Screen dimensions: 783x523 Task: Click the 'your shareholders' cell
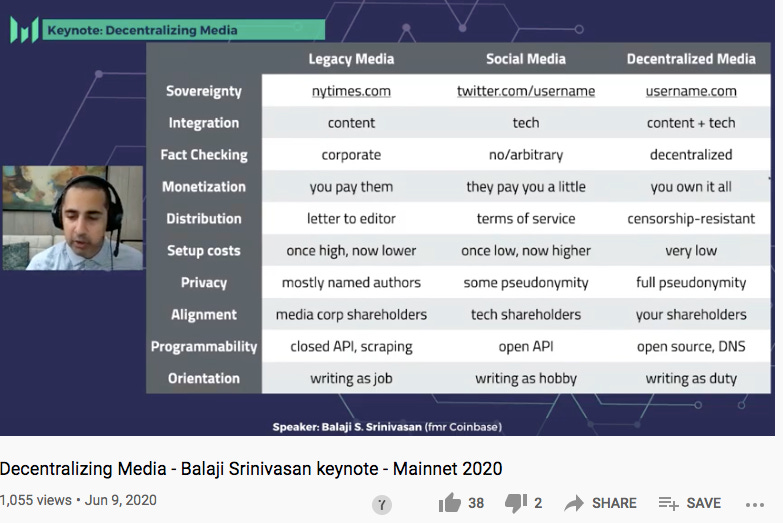691,315
